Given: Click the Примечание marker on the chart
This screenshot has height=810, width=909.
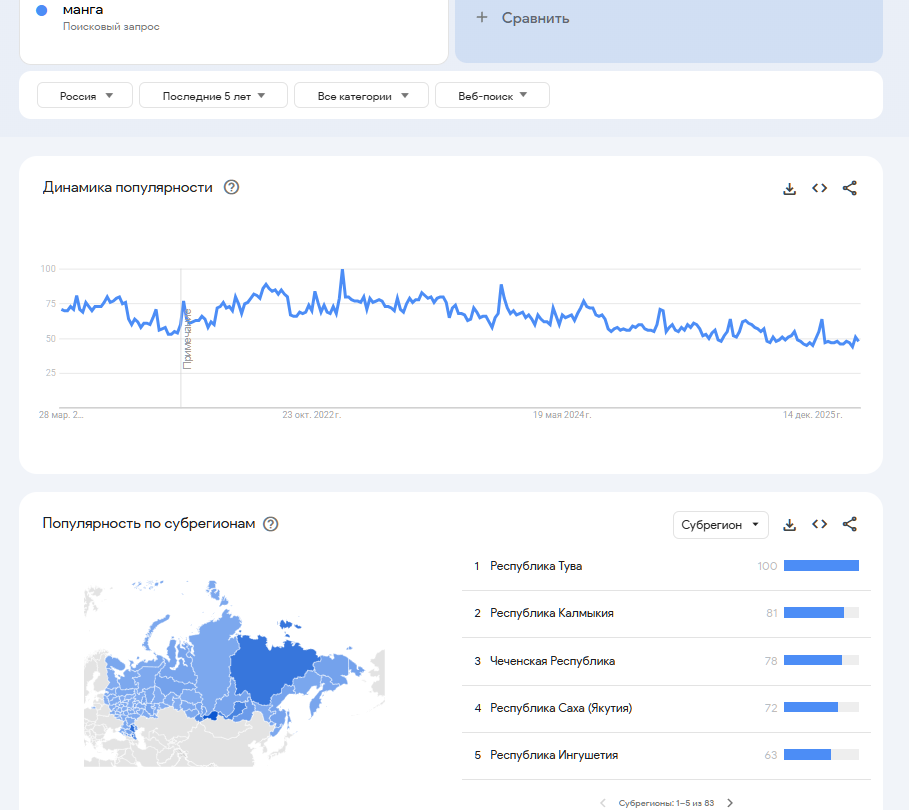Looking at the screenshot, I should pos(187,340).
